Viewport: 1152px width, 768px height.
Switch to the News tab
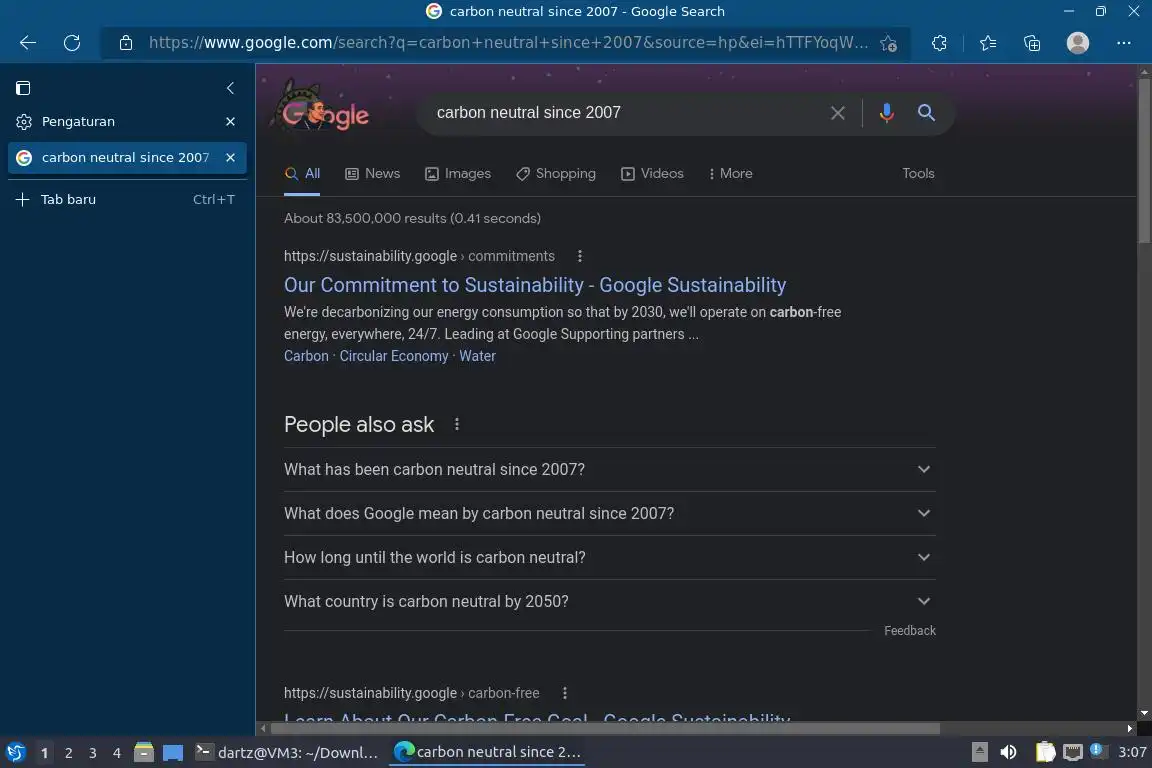372,174
